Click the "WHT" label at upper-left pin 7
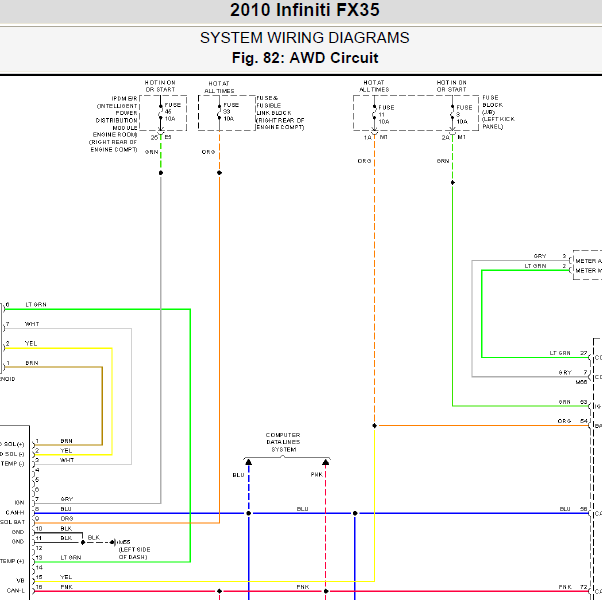Screen dimensions: 602x600 click(x=32, y=324)
